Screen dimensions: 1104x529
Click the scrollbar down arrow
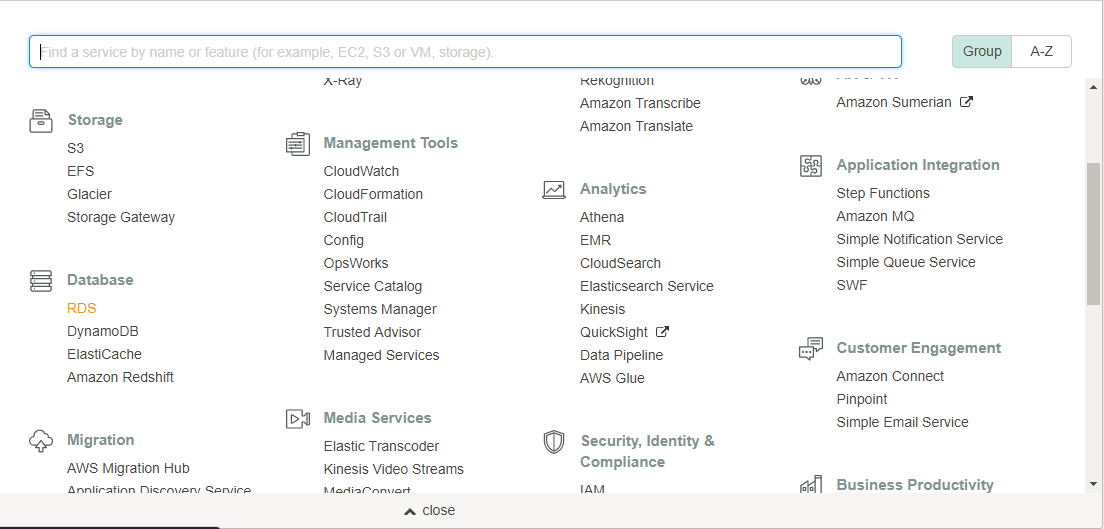coord(1093,484)
